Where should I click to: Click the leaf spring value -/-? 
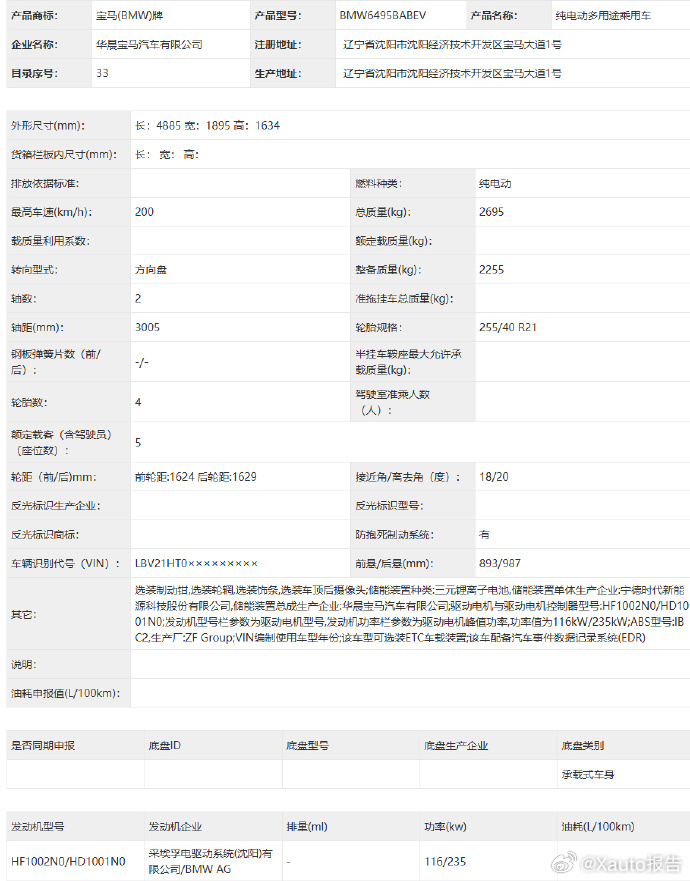(x=142, y=362)
